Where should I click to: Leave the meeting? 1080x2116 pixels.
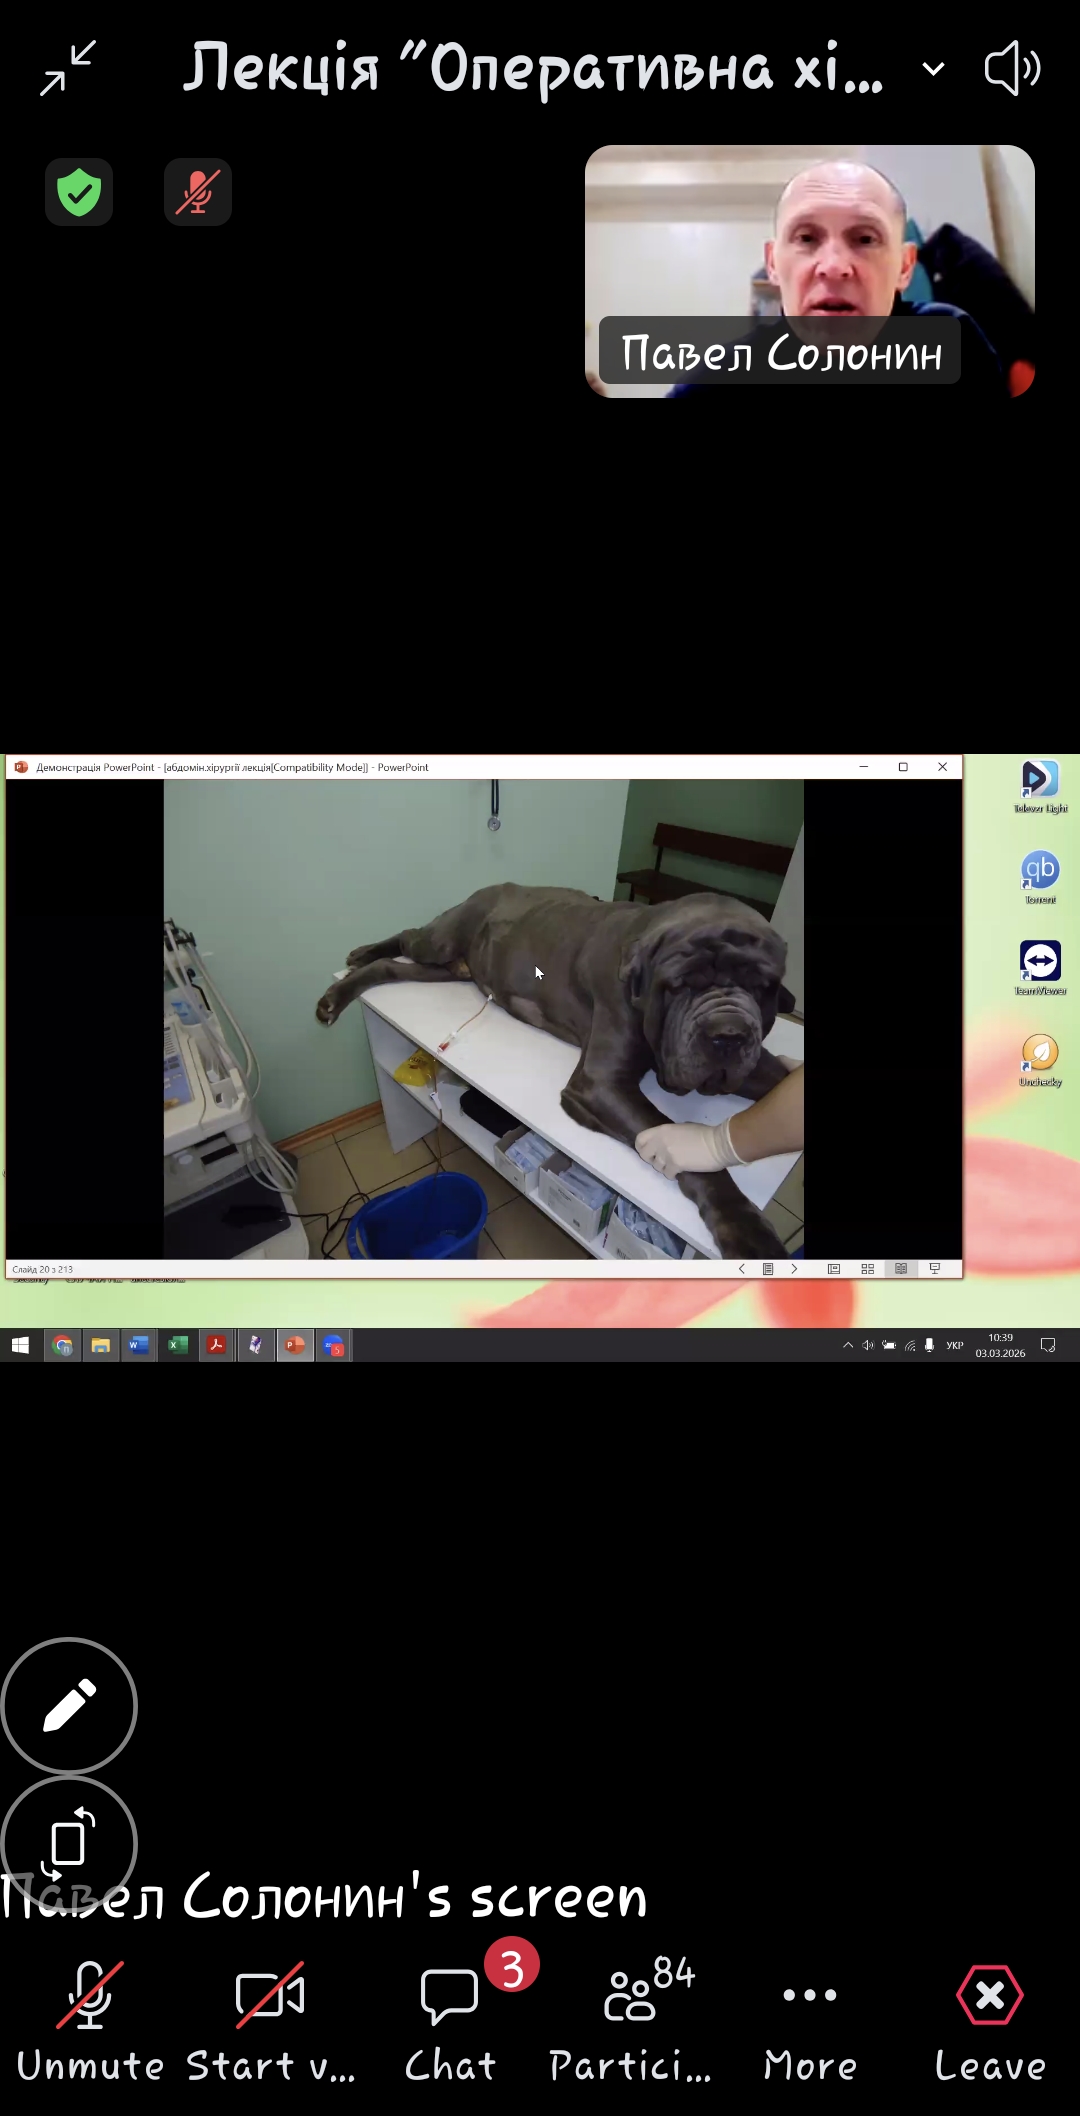pos(990,2023)
